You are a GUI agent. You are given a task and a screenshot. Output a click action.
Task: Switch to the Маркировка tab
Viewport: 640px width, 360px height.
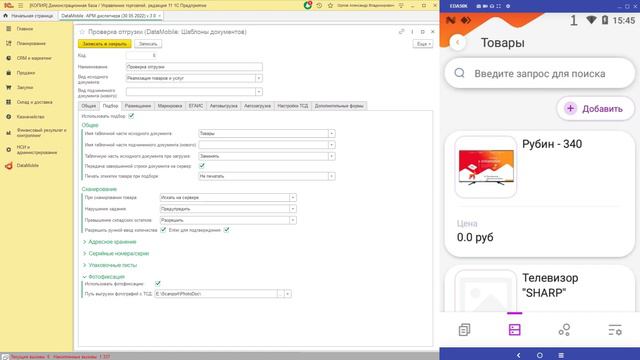point(170,106)
